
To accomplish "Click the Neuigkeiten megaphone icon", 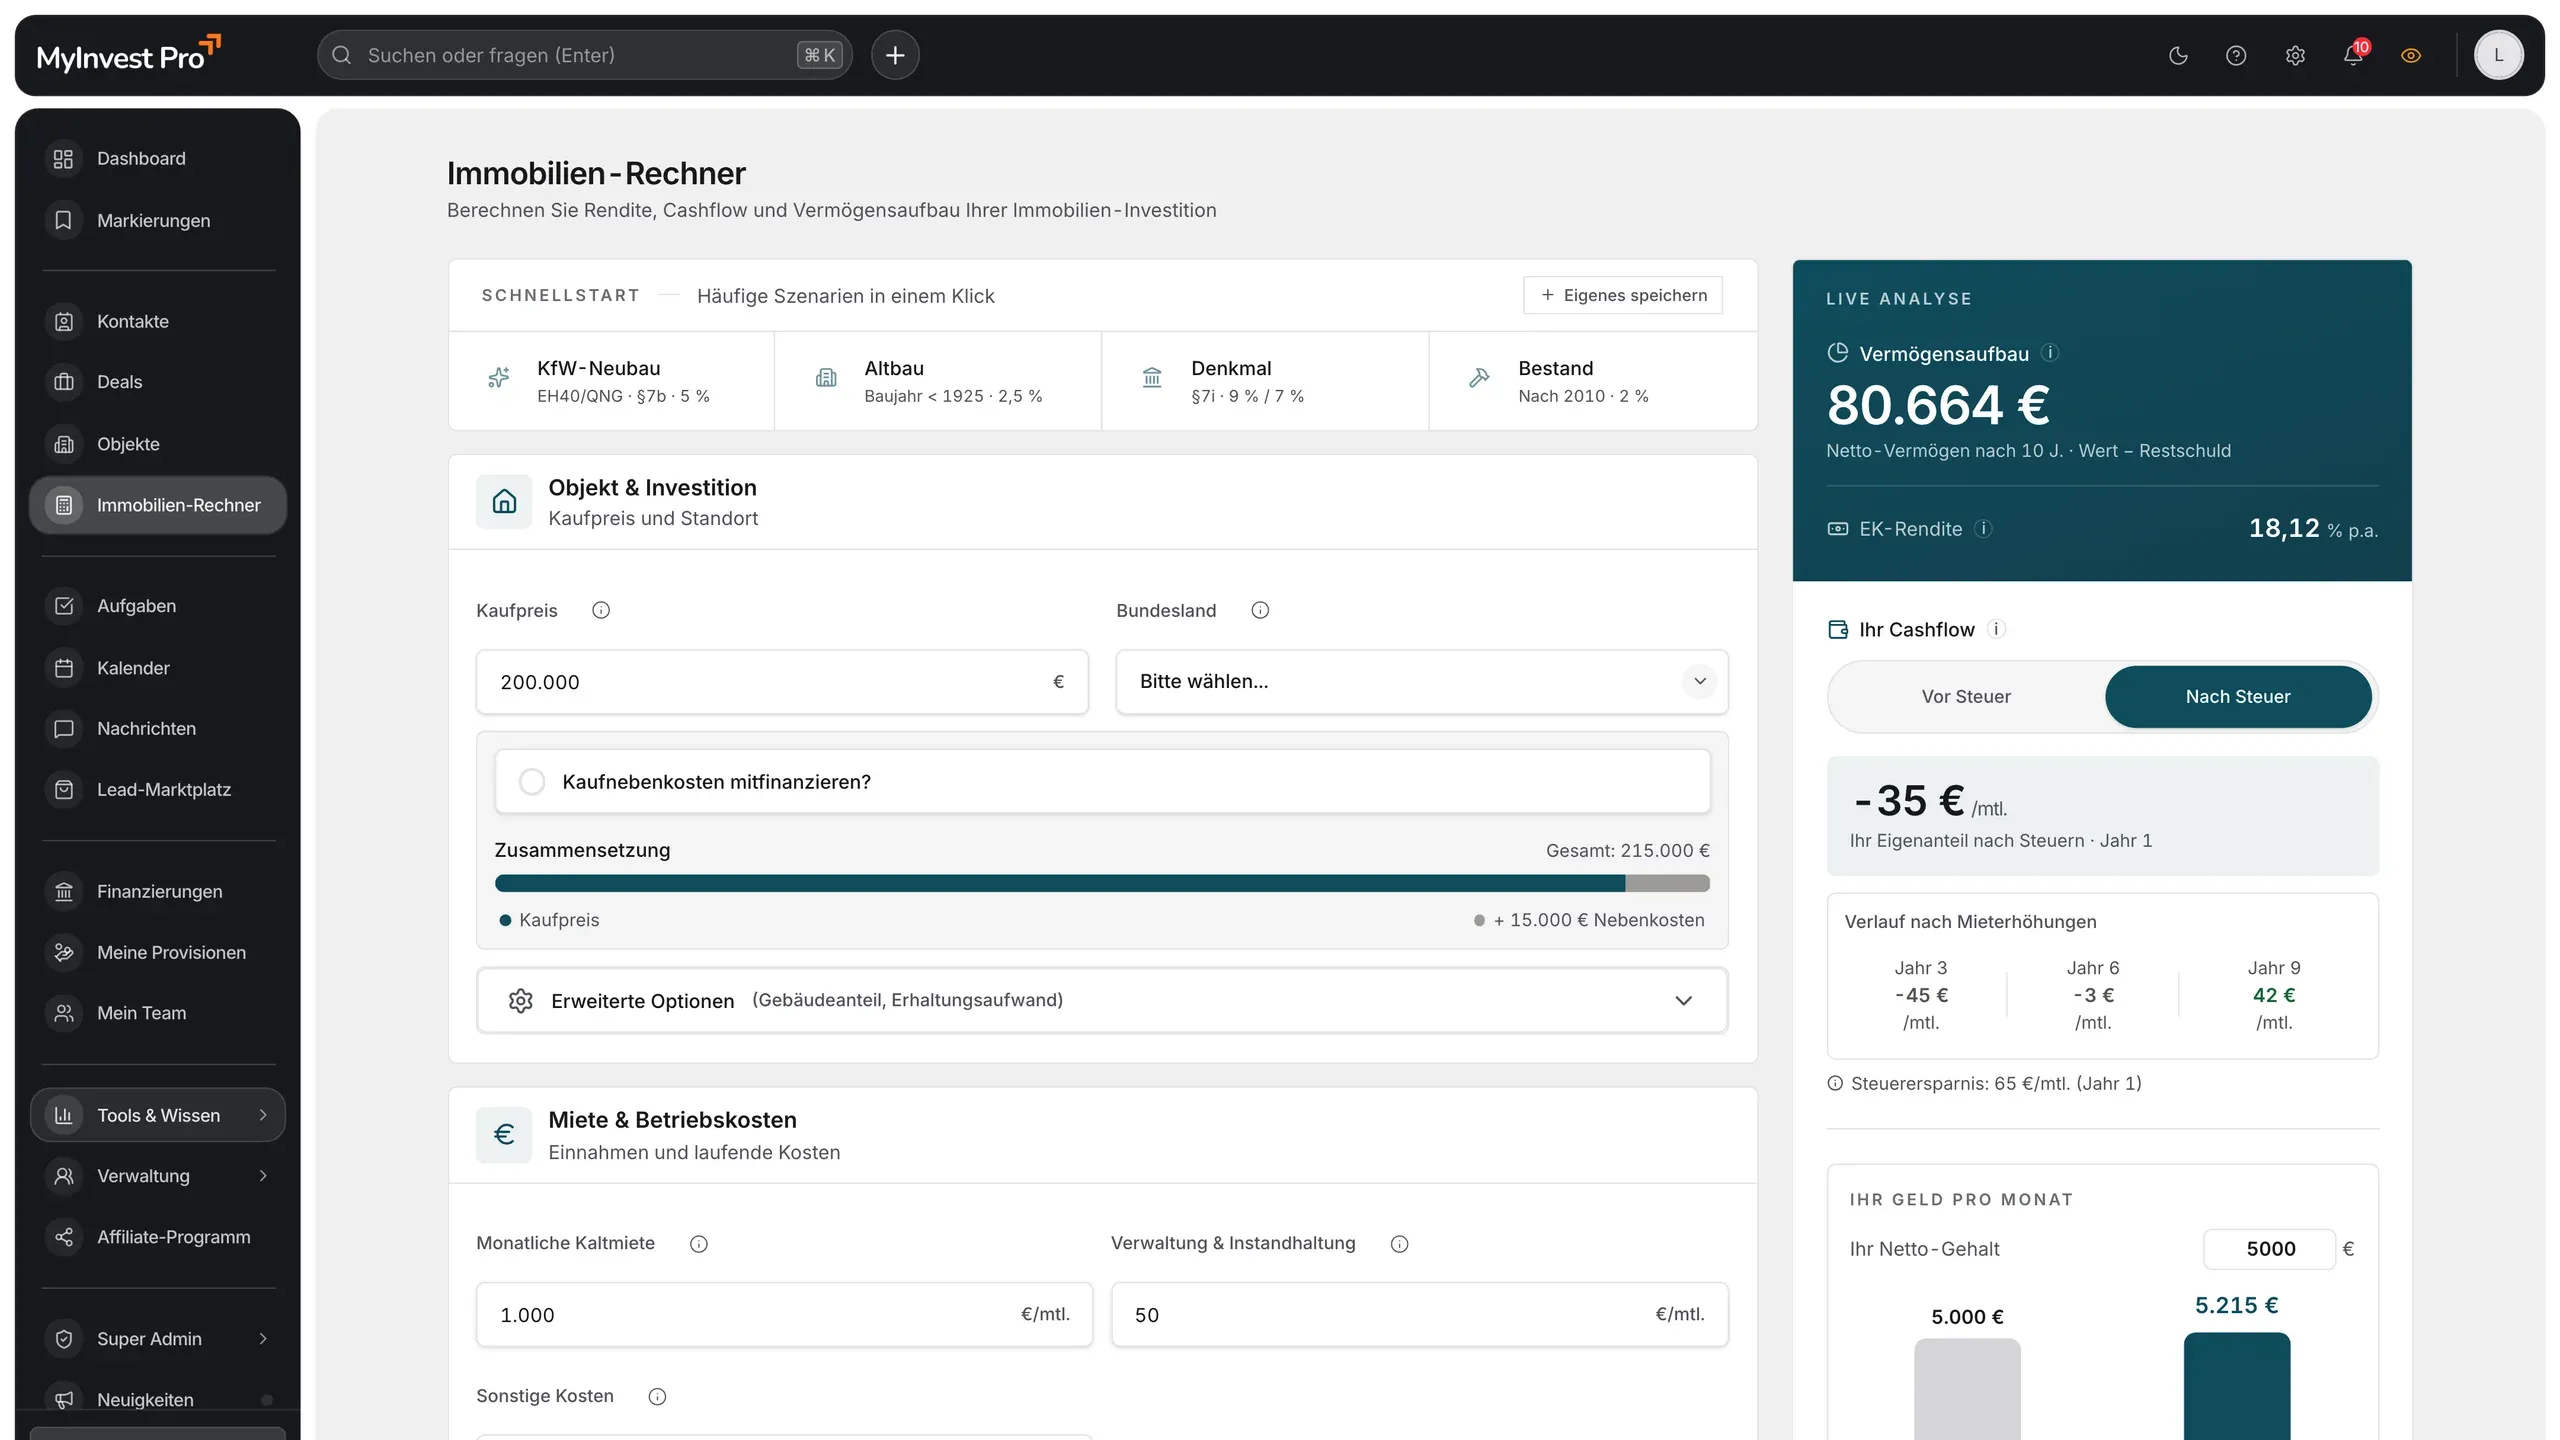I will click(64, 1400).
